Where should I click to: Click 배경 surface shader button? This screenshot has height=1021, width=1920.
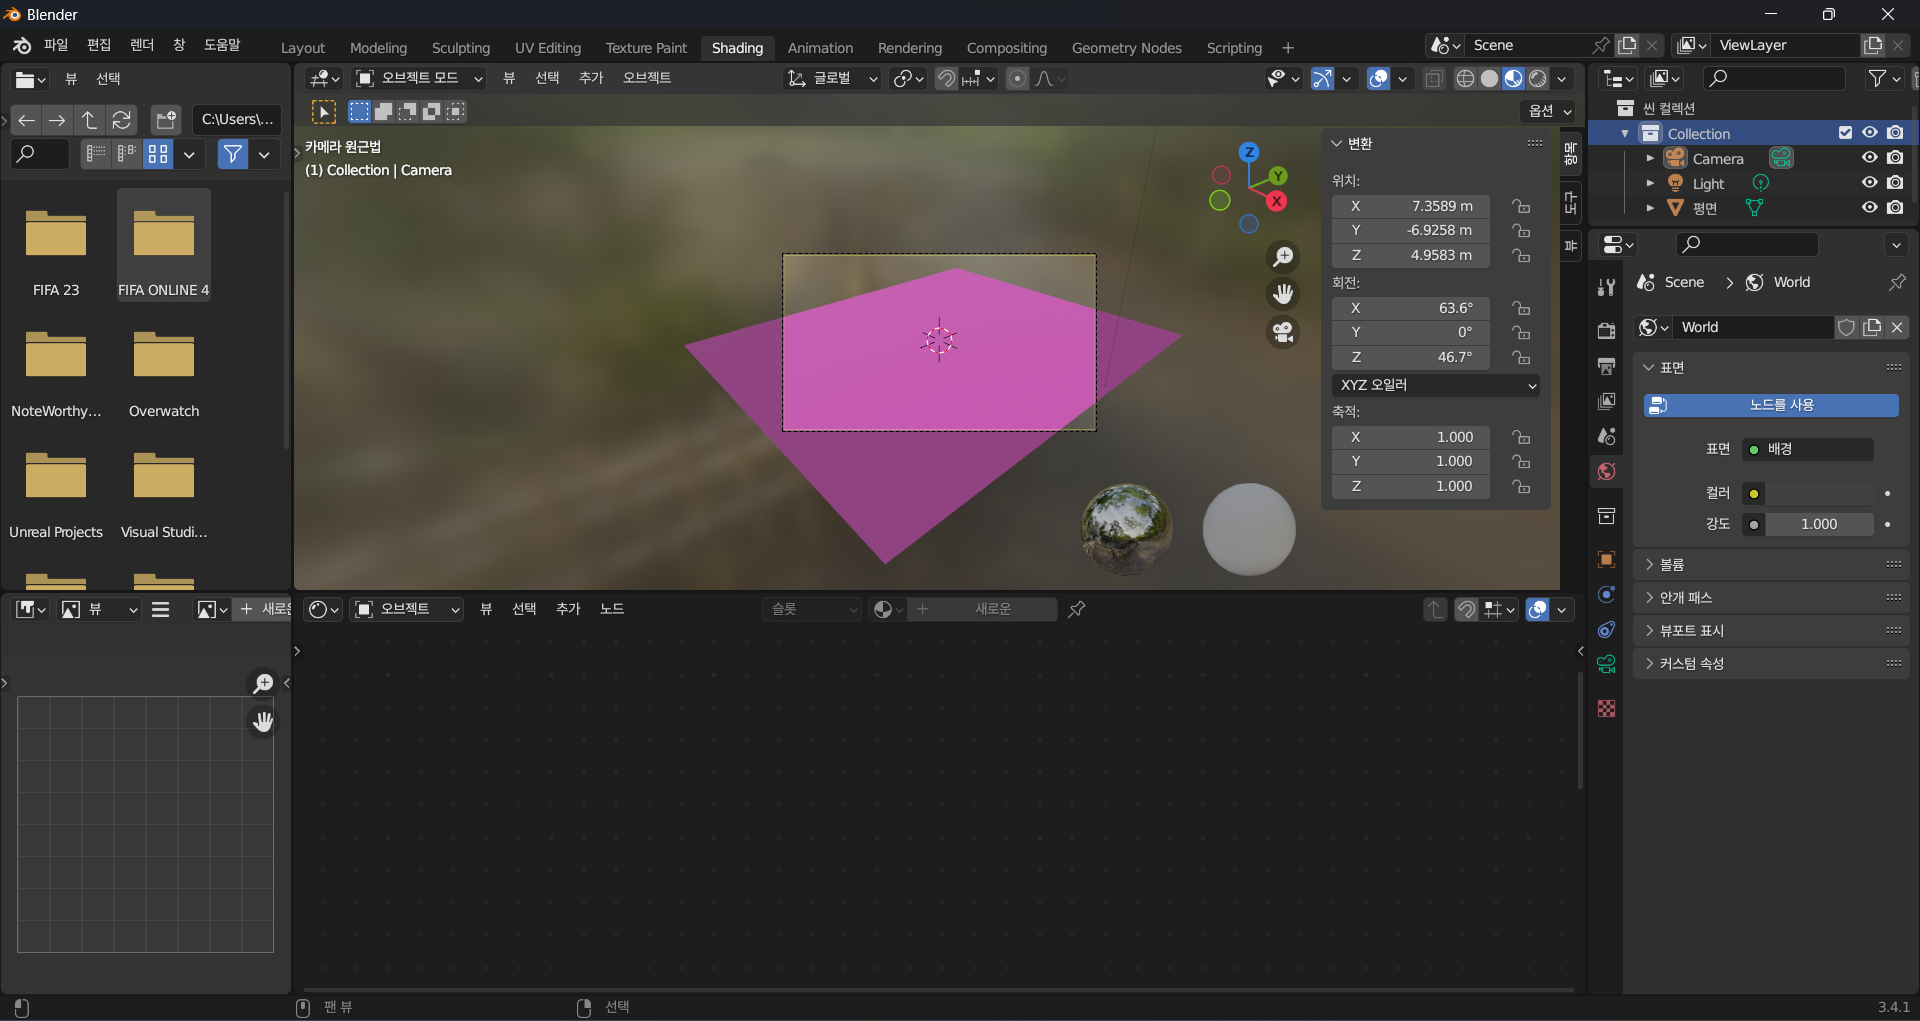coord(1808,450)
